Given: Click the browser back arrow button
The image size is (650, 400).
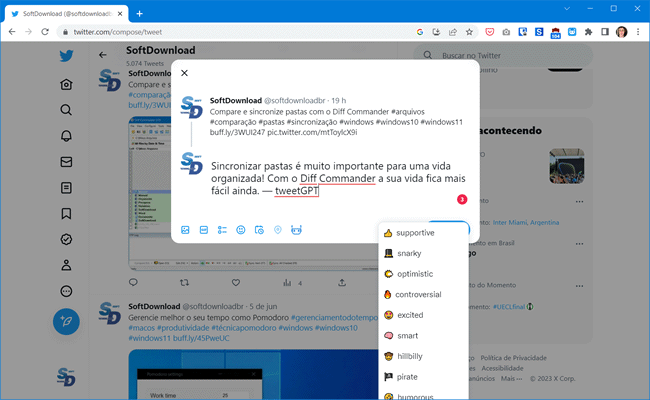Looking at the screenshot, I should [x=12, y=32].
